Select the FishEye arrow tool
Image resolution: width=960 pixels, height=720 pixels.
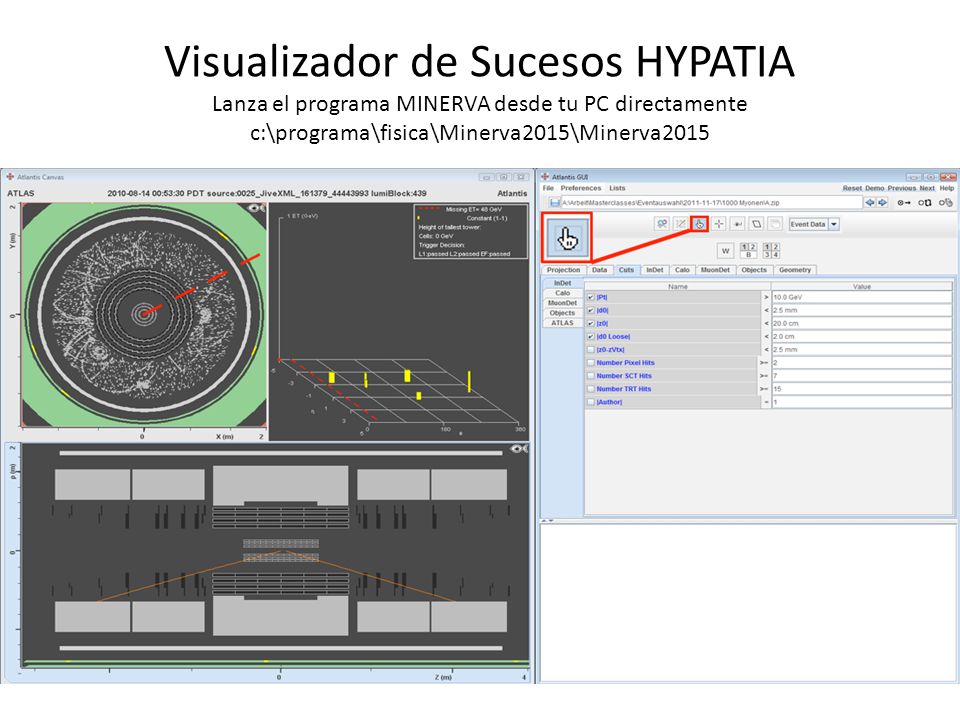click(738, 224)
